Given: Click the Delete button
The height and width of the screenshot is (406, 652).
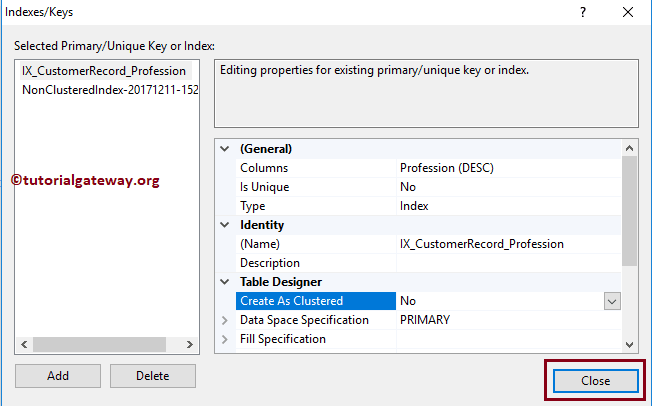Looking at the screenshot, I should pyautogui.click(x=153, y=376).
